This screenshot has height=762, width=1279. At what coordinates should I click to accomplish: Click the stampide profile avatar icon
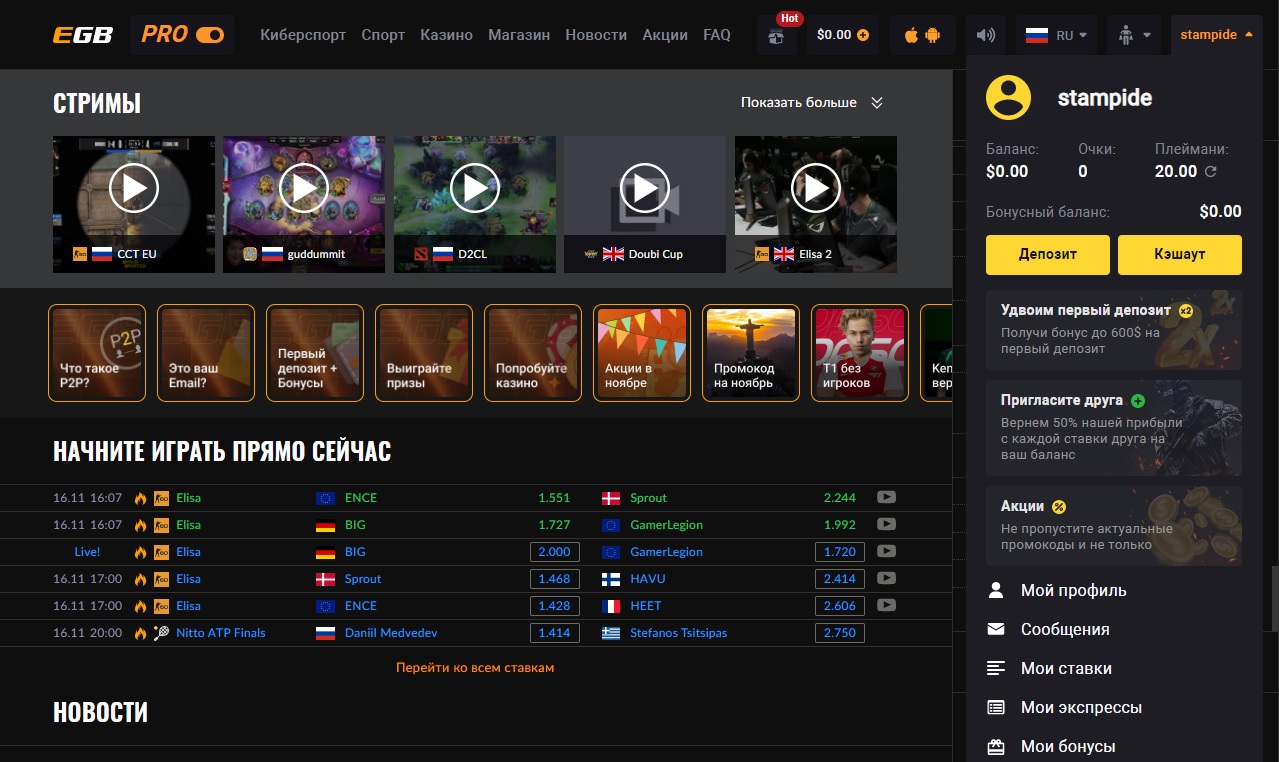click(x=1009, y=98)
